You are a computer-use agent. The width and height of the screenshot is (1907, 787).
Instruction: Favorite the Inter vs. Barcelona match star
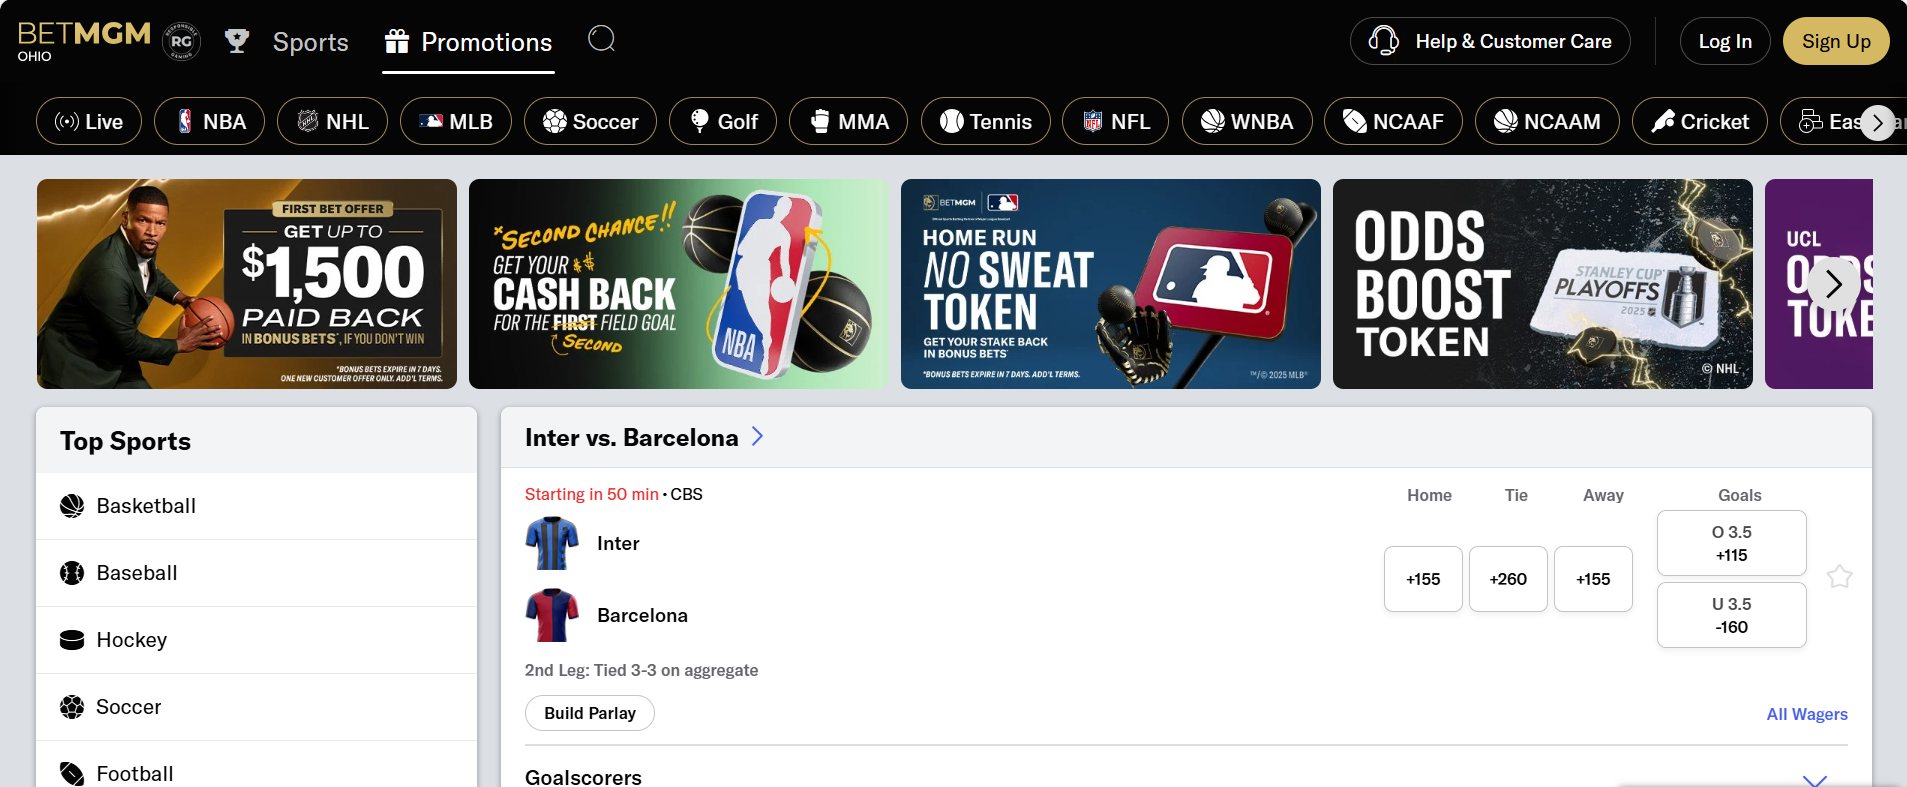(x=1840, y=577)
